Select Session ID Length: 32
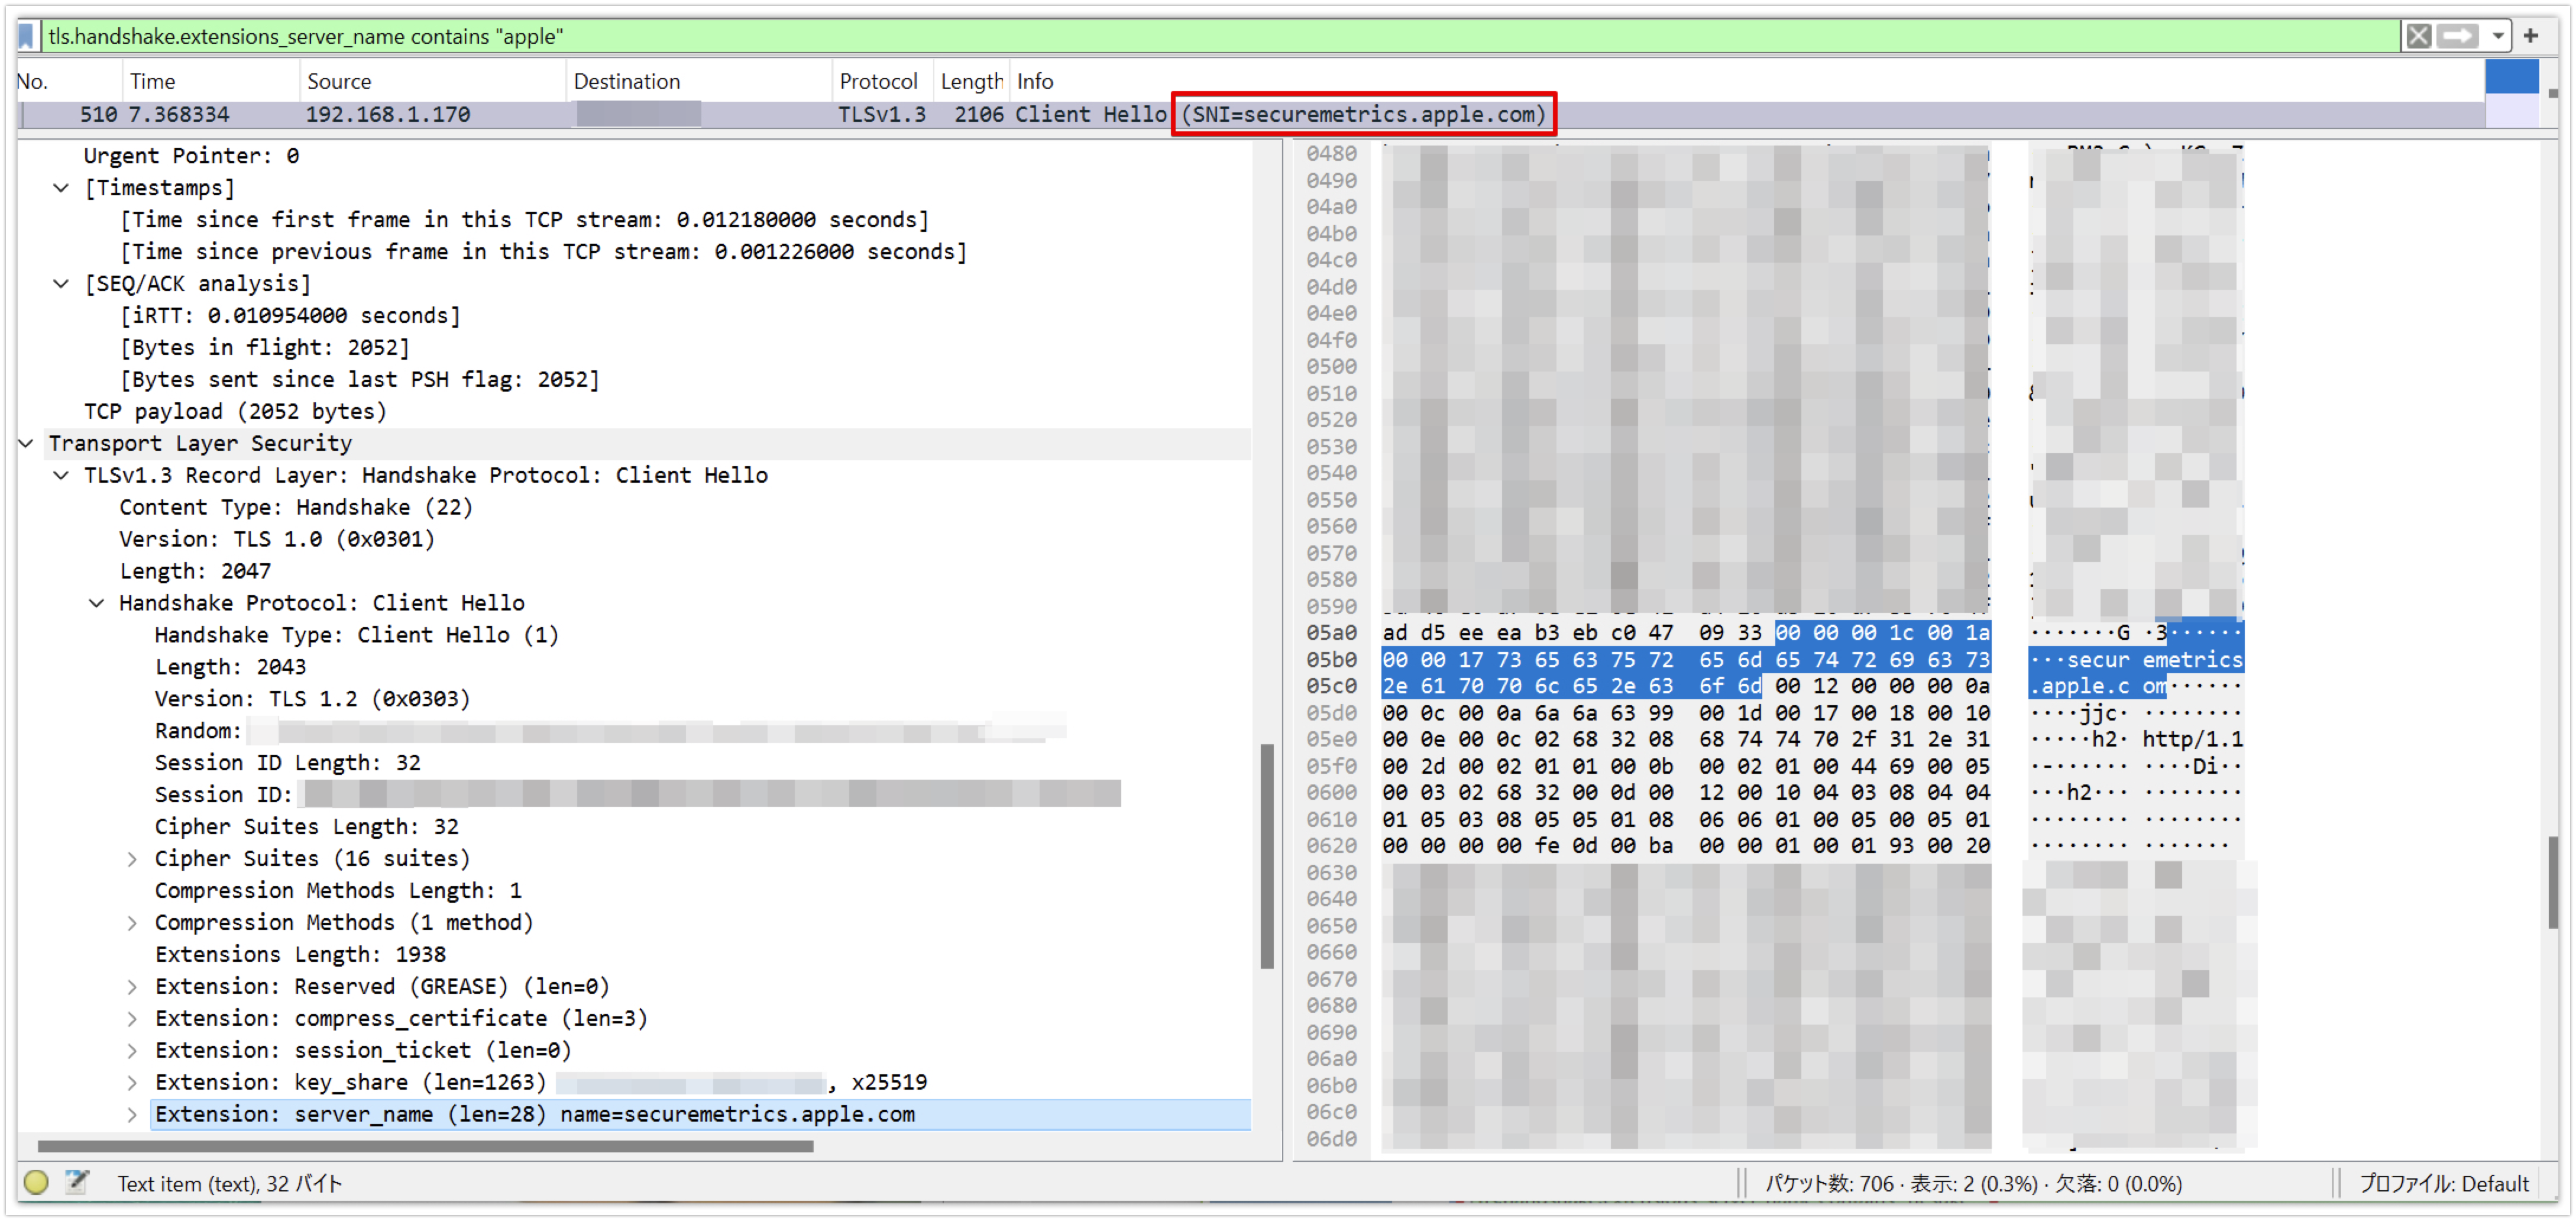 click(x=287, y=763)
